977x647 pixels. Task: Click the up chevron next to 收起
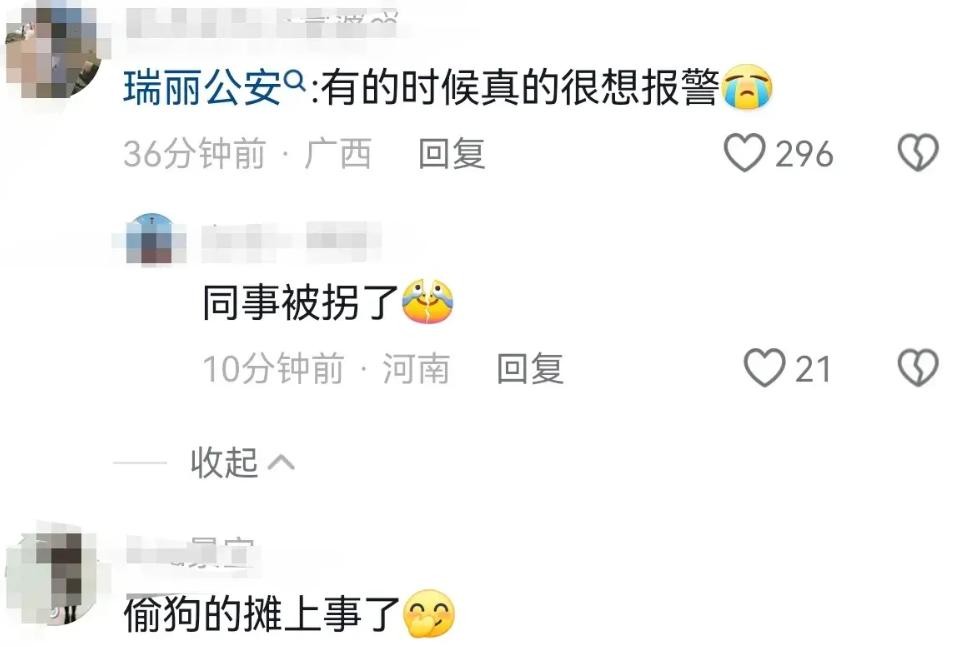(x=281, y=462)
